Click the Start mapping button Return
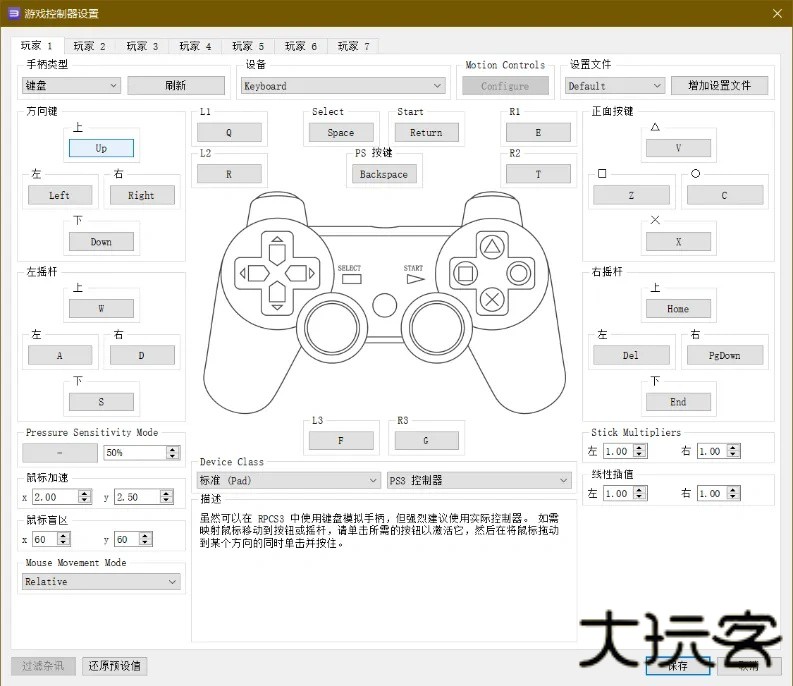This screenshot has height=686, width=793. [x=426, y=133]
